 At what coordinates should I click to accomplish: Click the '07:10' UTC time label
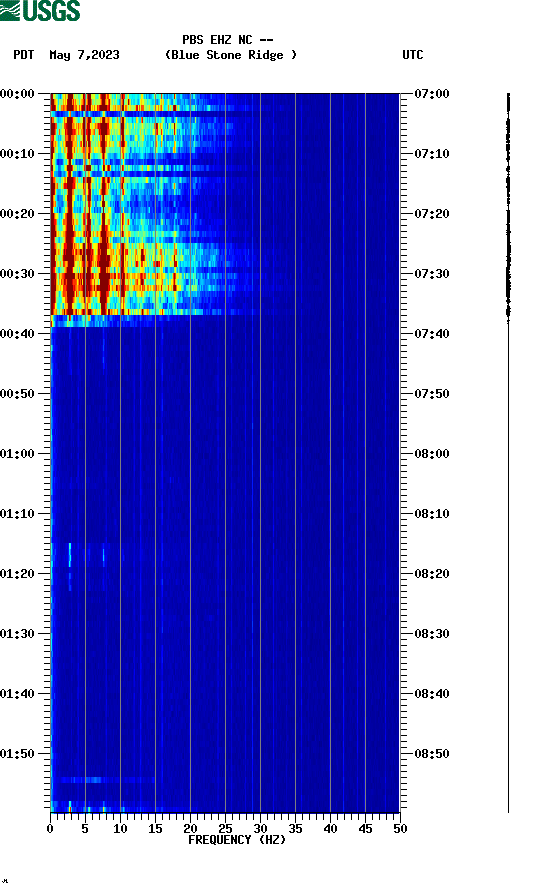pyautogui.click(x=431, y=154)
